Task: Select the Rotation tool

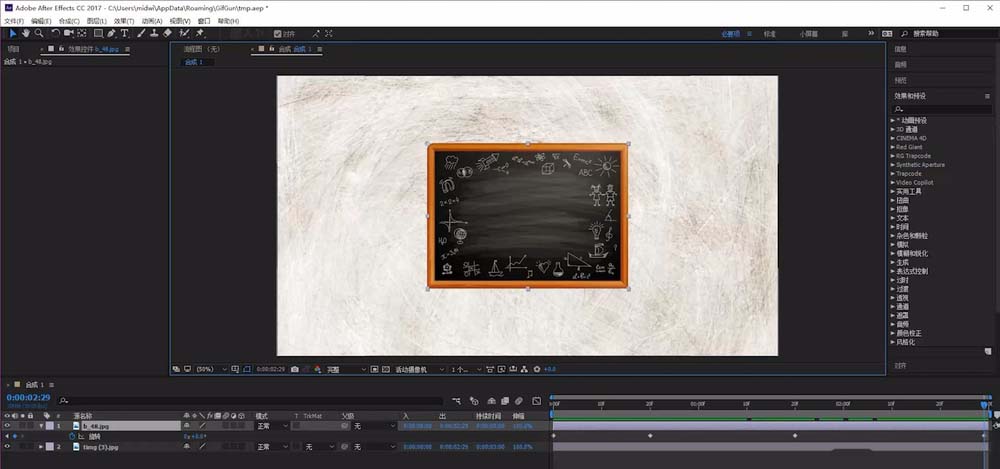Action: [55, 33]
